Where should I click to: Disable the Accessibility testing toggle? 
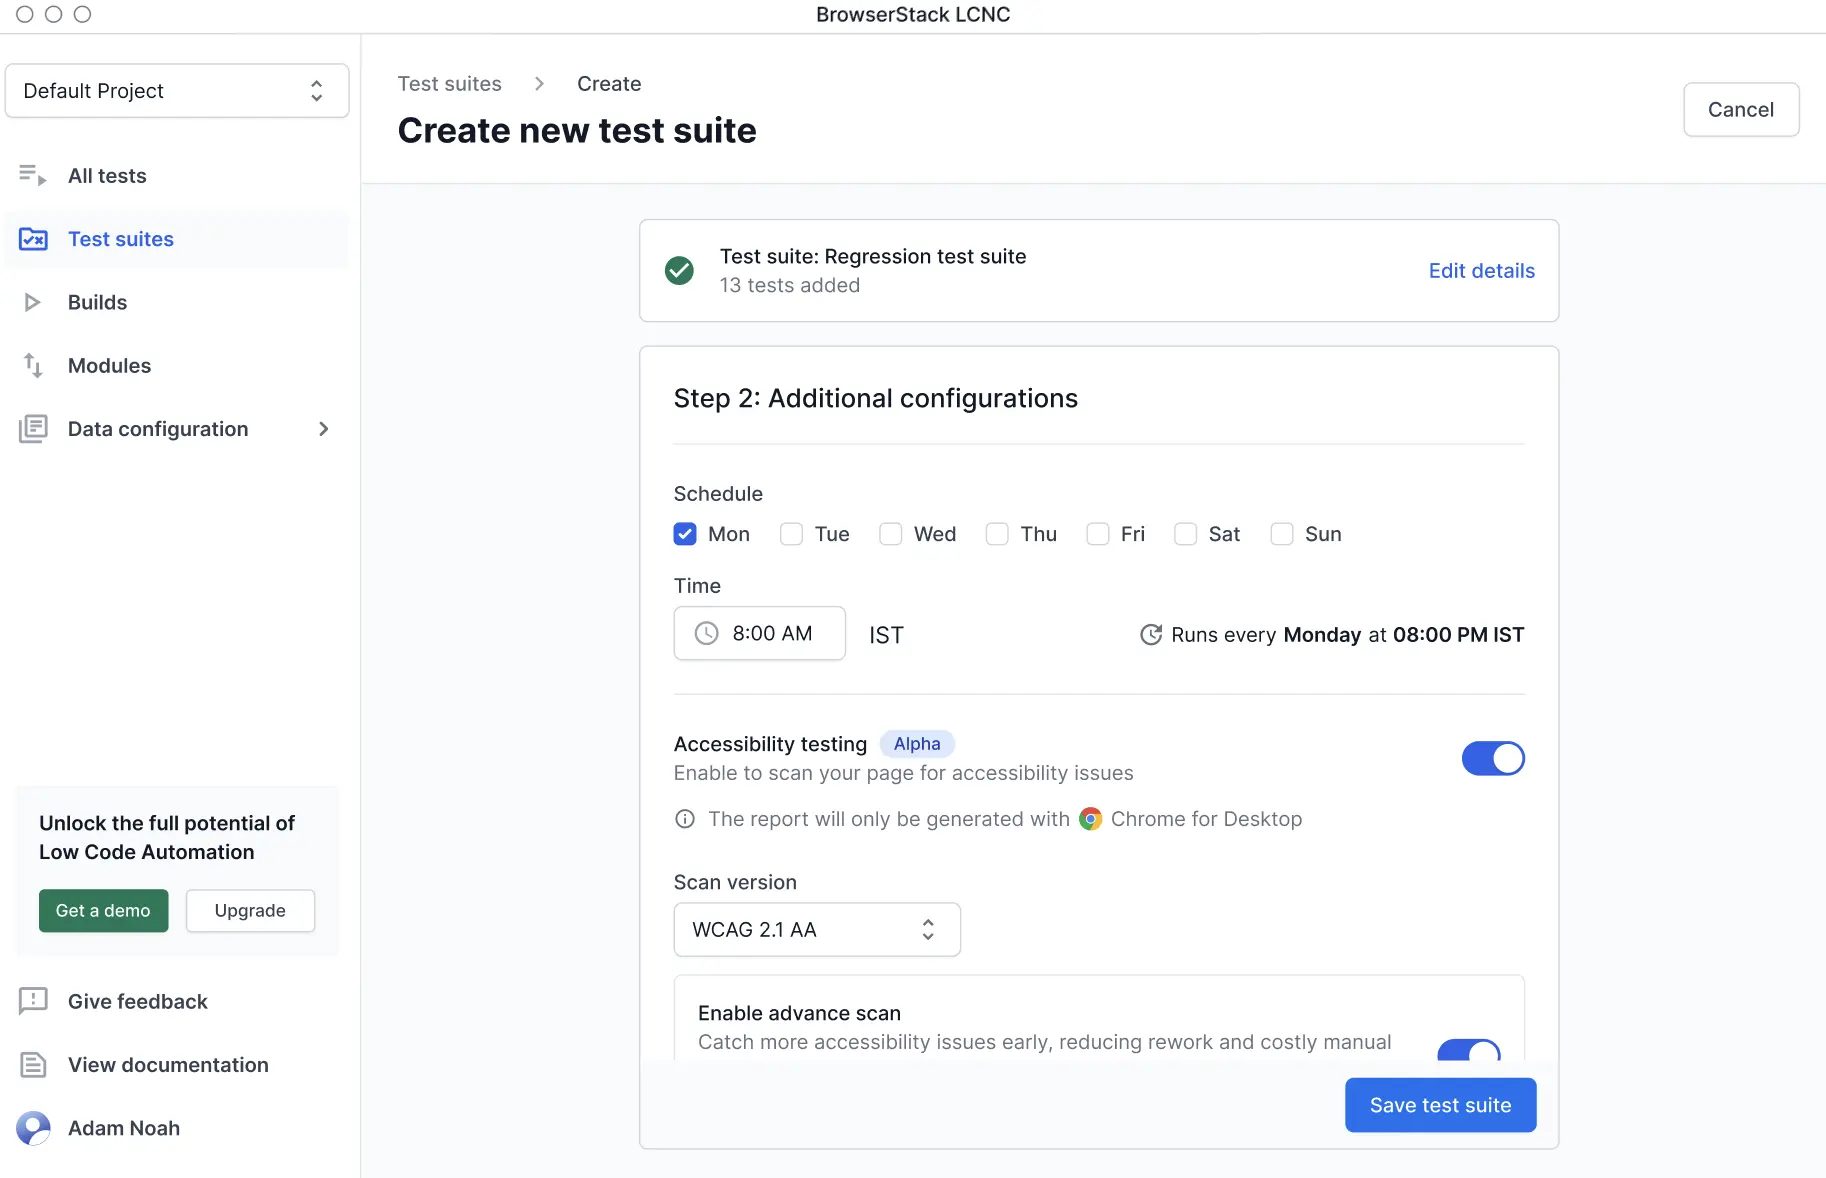click(1493, 758)
